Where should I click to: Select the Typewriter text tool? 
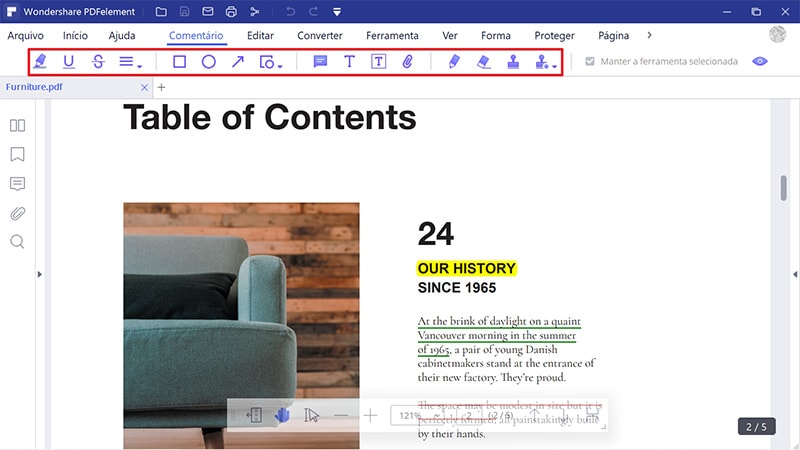(x=349, y=62)
